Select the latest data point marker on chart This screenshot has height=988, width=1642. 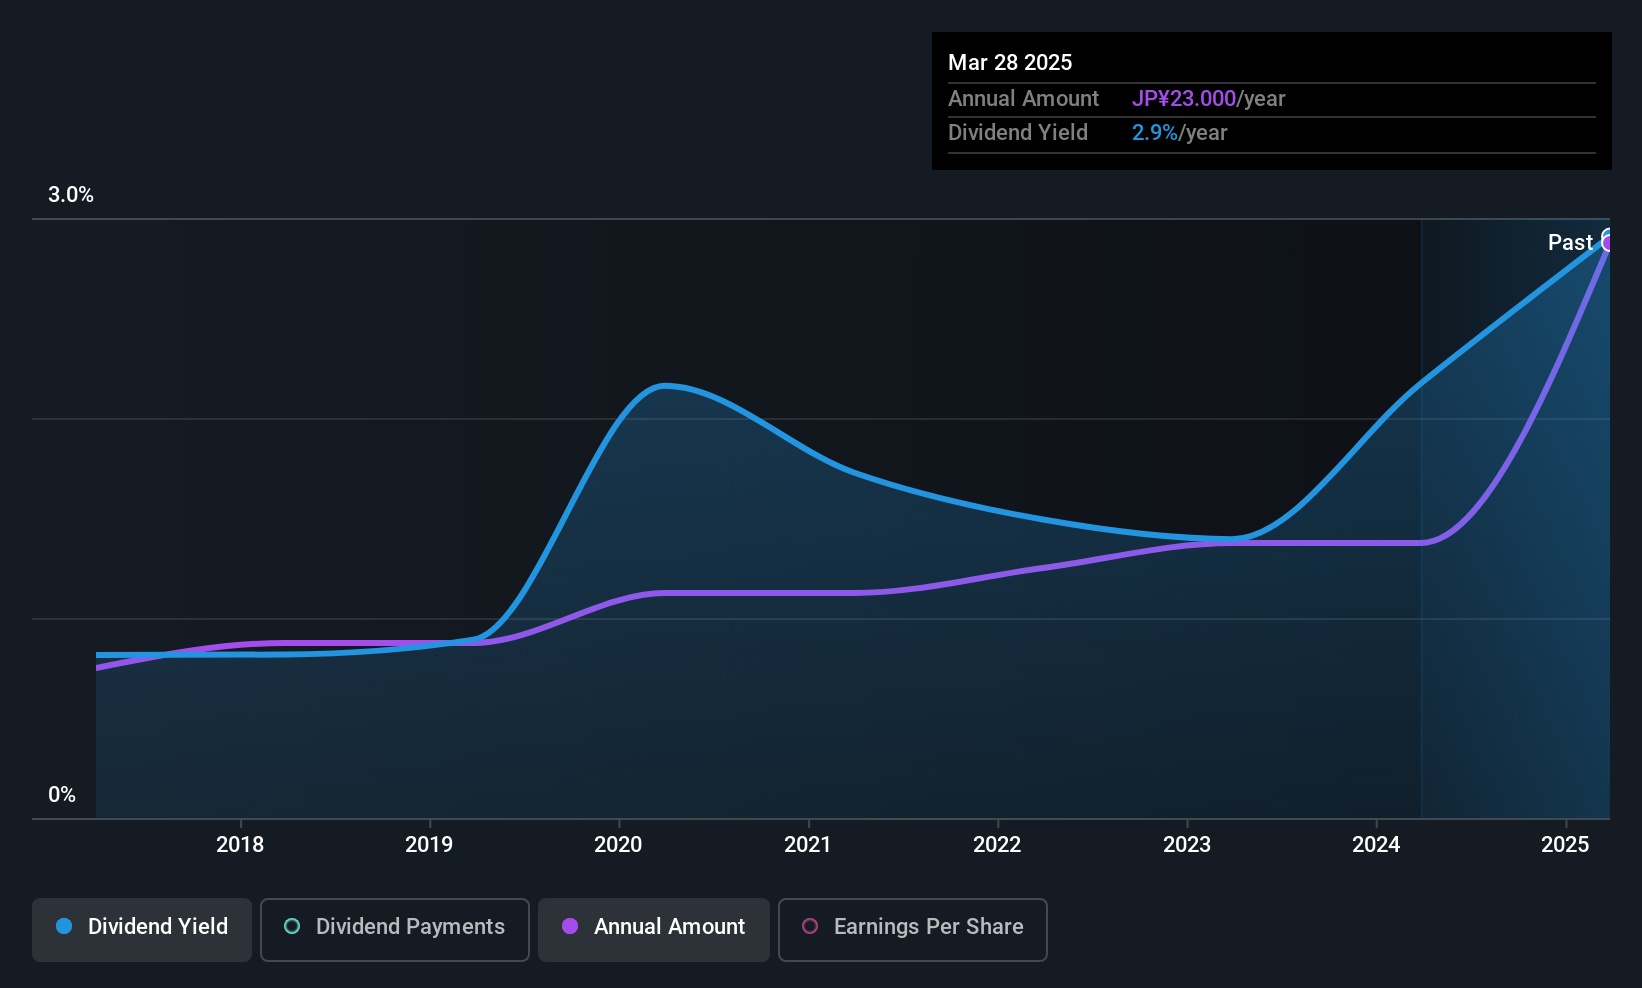tap(1608, 241)
